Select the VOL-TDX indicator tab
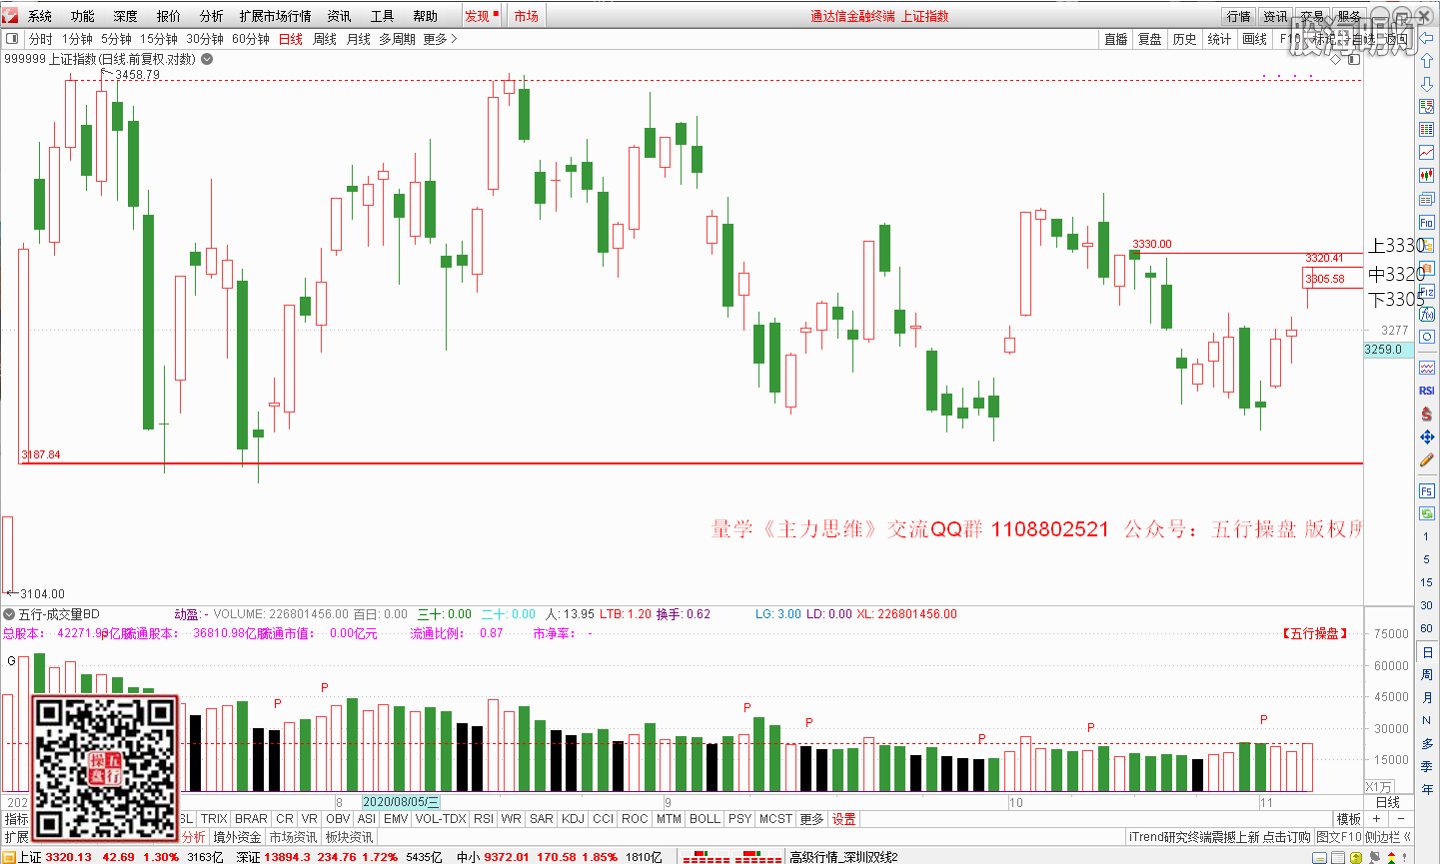The width and height of the screenshot is (1440, 864). tap(441, 819)
